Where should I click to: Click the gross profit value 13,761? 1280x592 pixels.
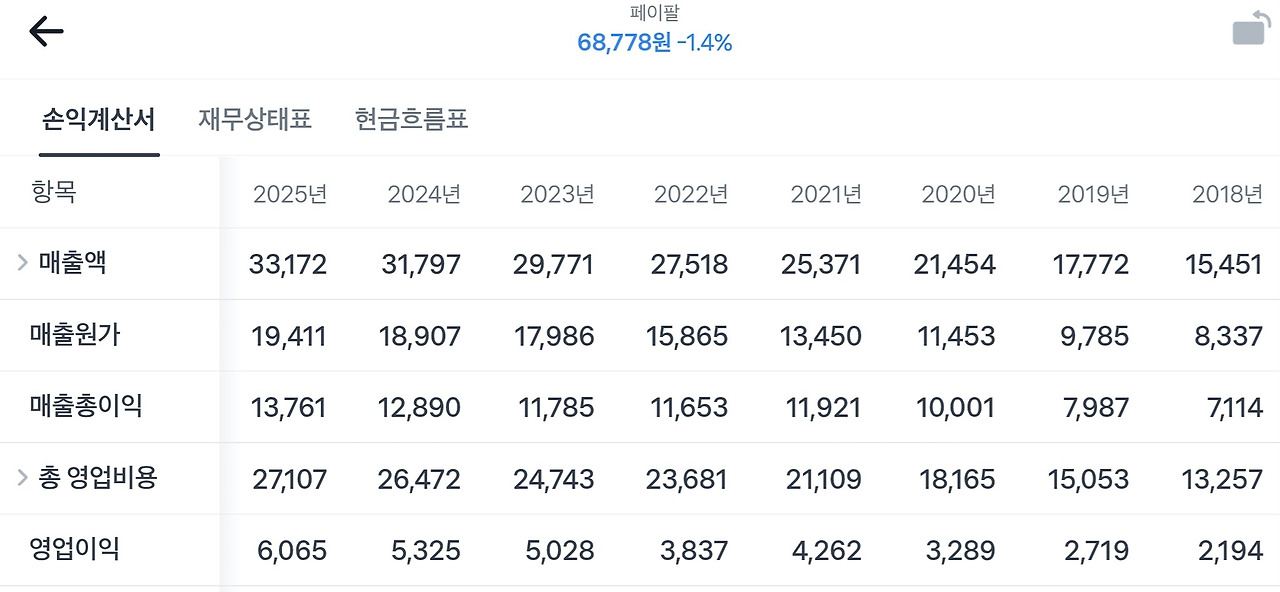286,407
